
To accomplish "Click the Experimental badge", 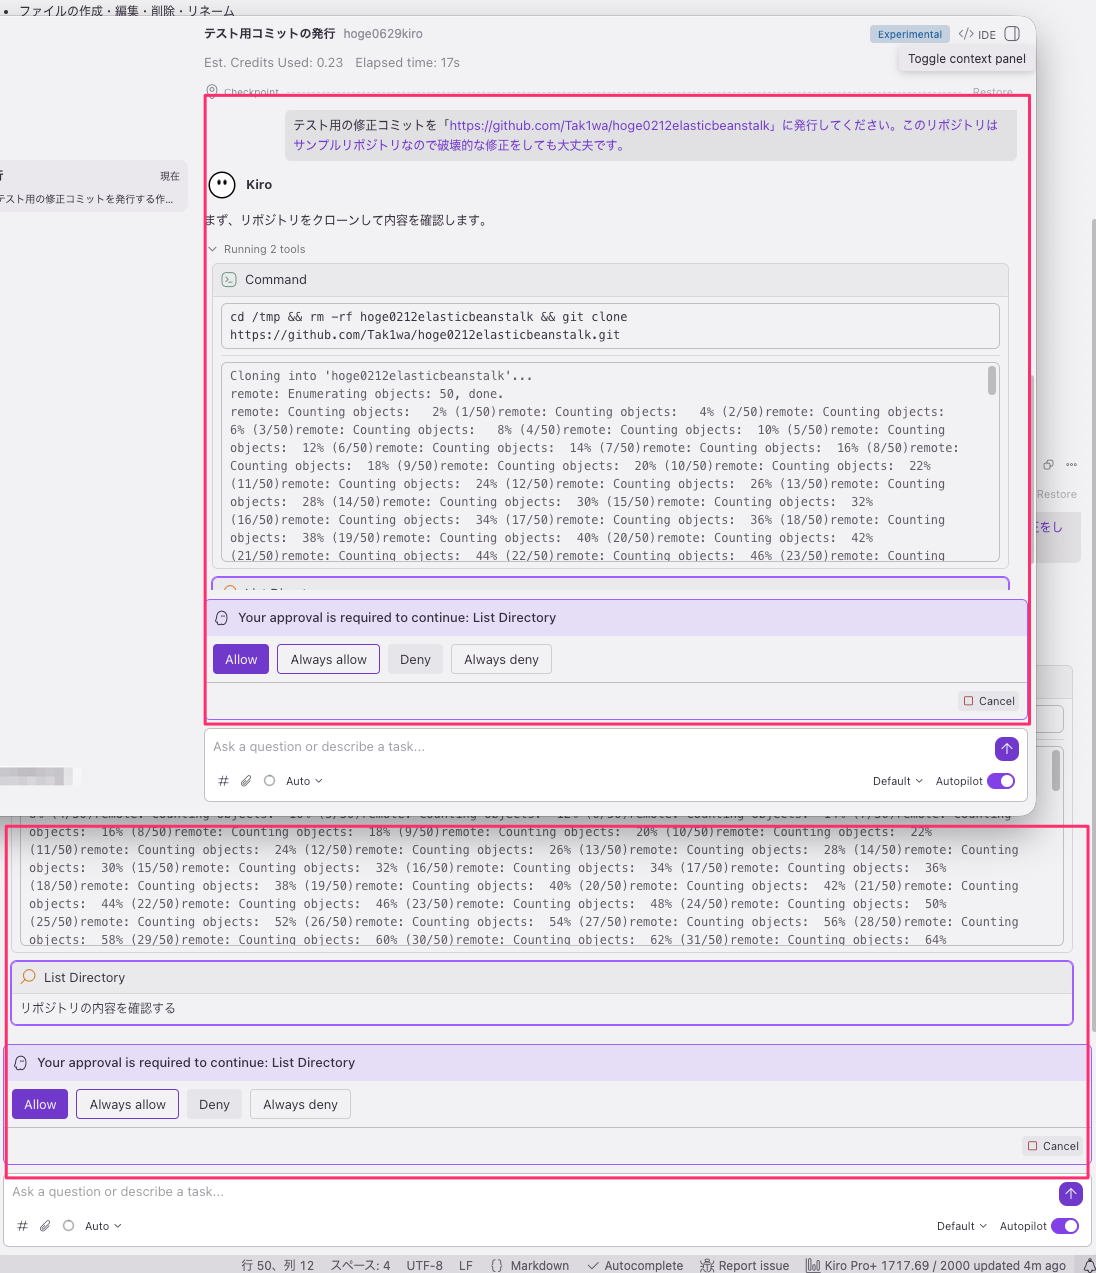I will (x=910, y=34).
